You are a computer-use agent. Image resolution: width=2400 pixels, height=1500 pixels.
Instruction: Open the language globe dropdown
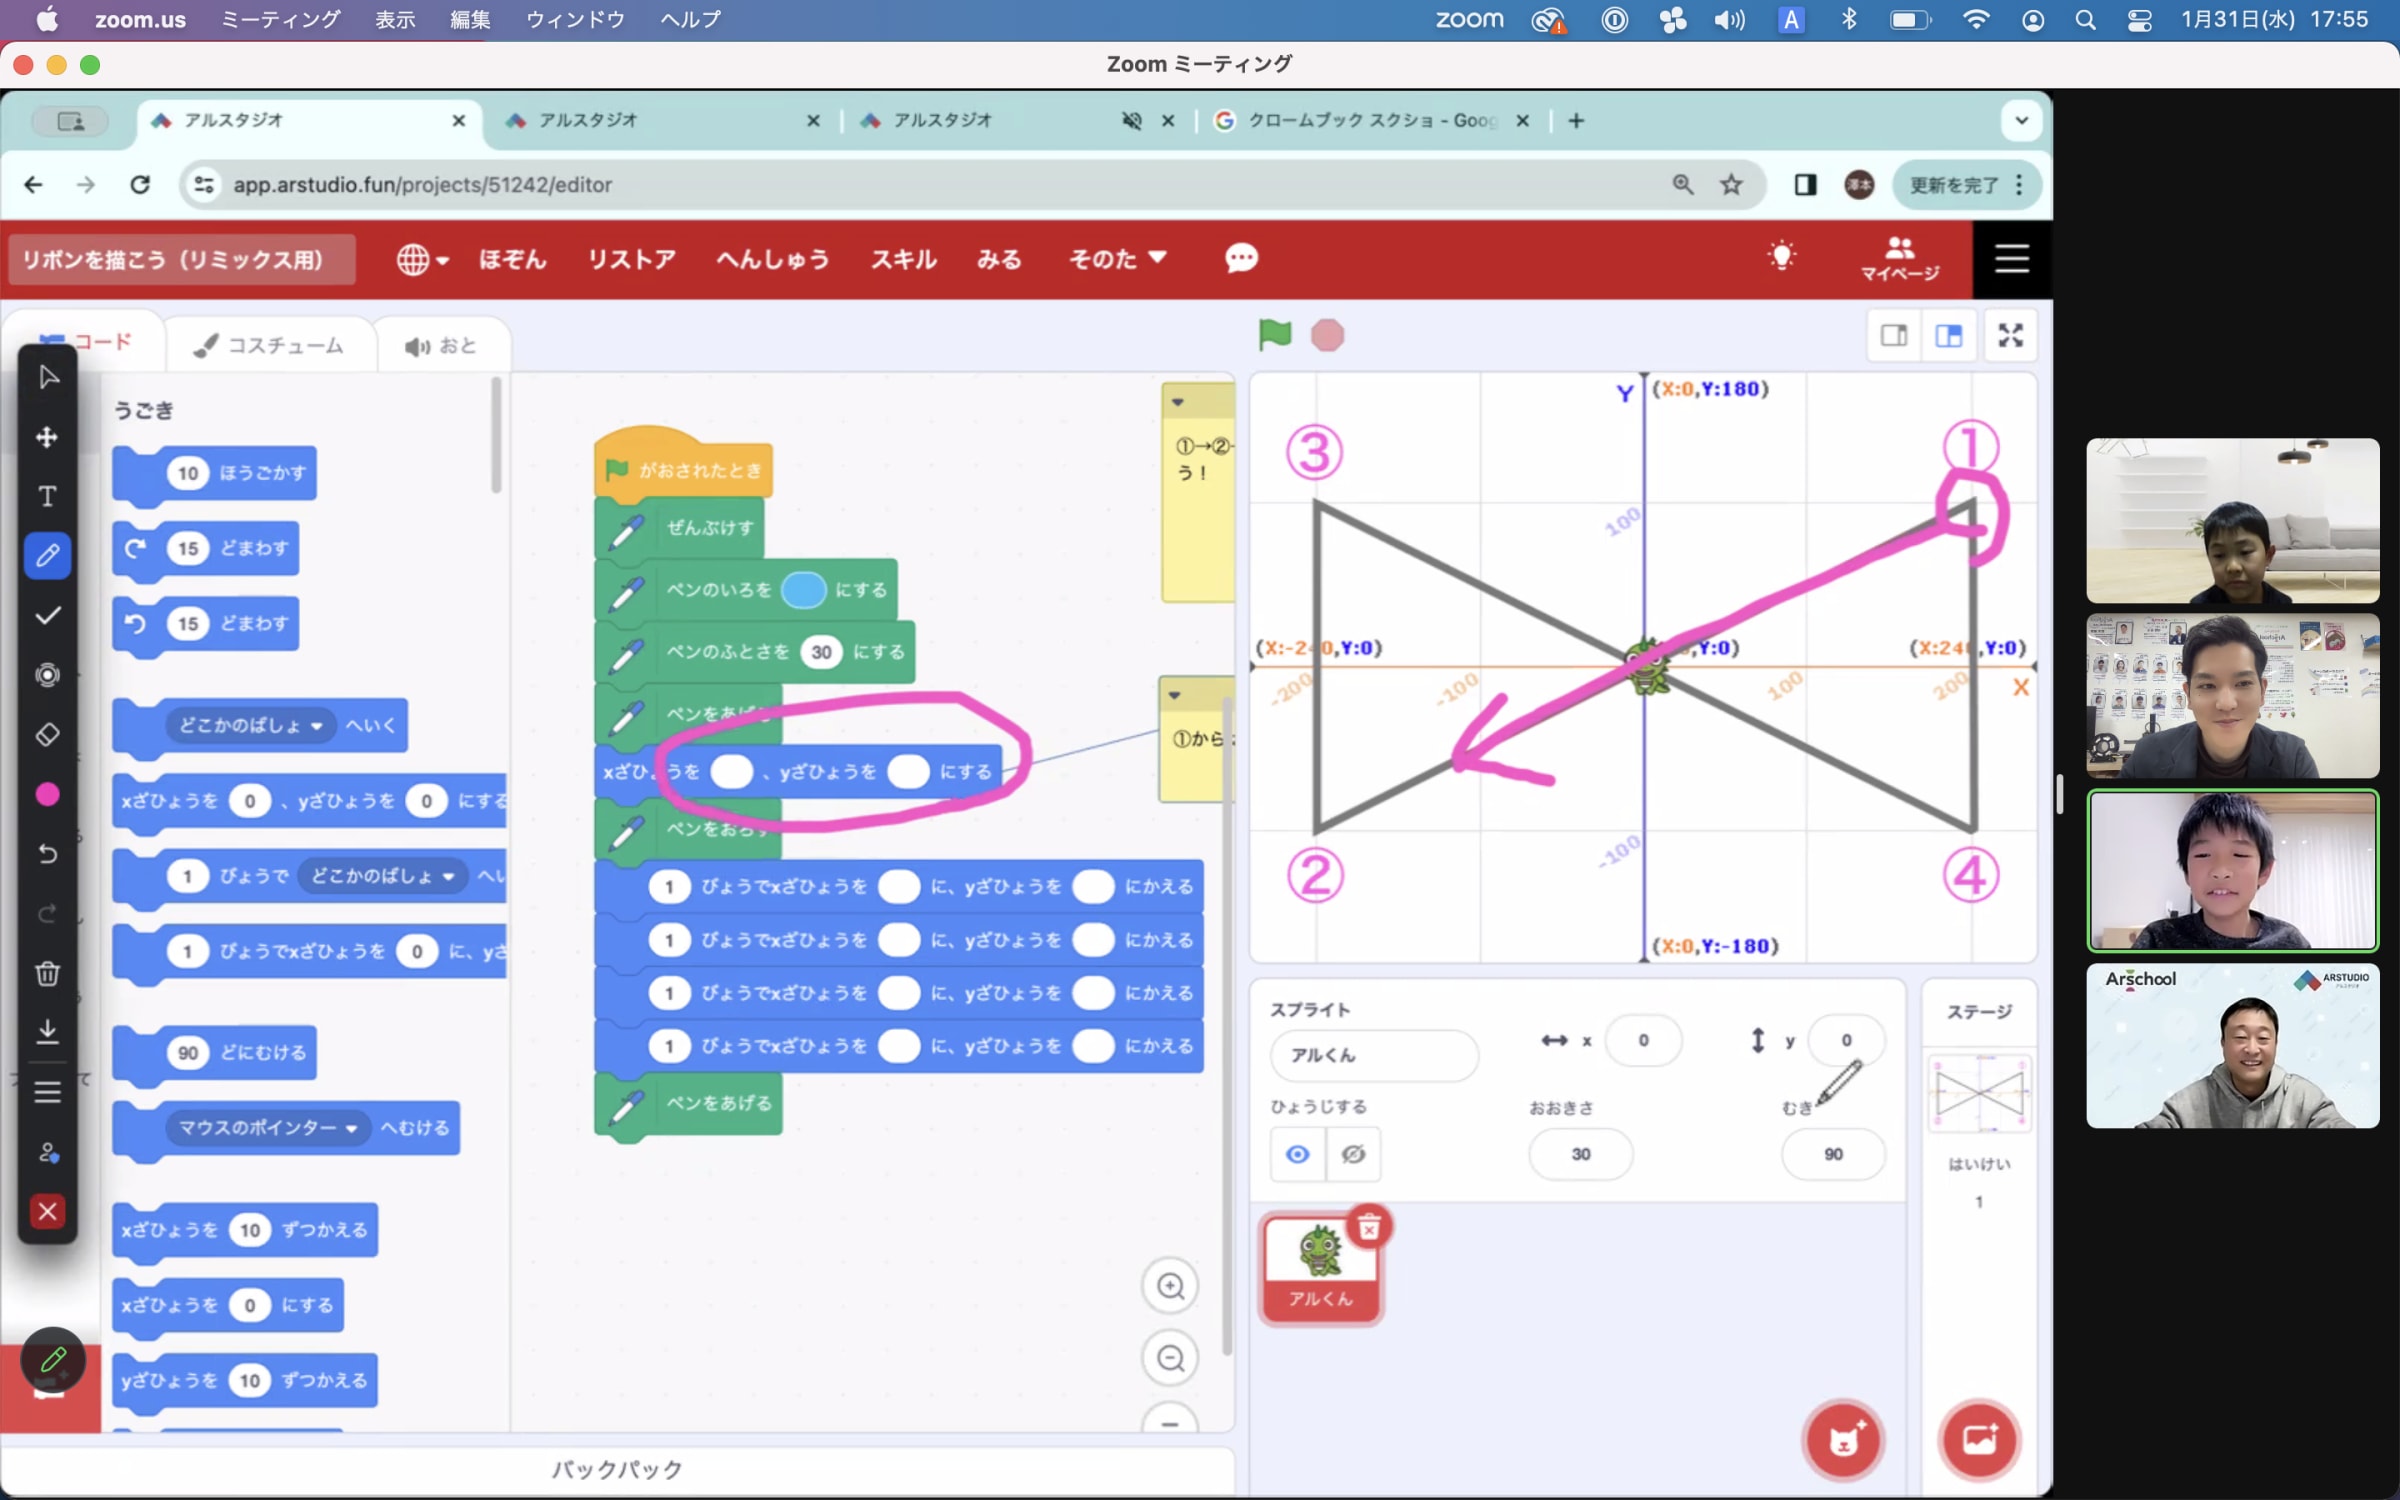[422, 259]
